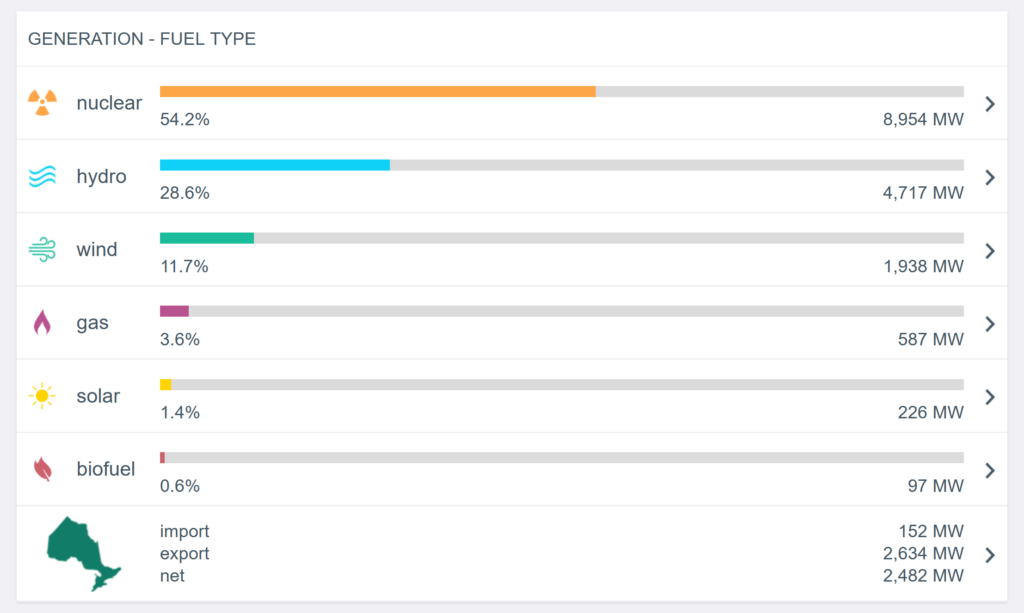Image resolution: width=1024 pixels, height=613 pixels.
Task: Expand the nuclear row chevron
Action: 990,104
